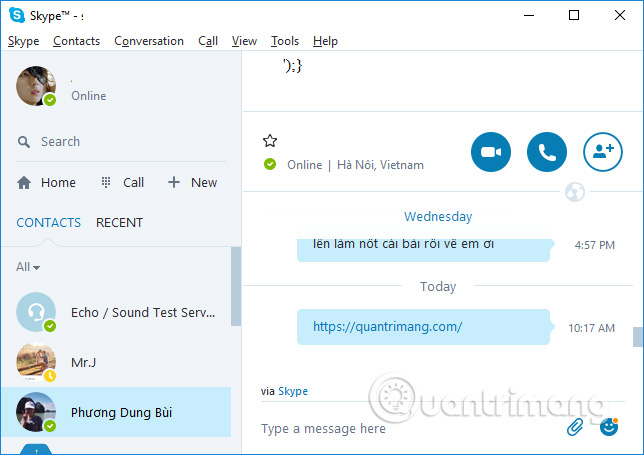Screen dimensions: 644x455
Task: Click the Echo / Sound Test Service avatar
Action: (x=36, y=312)
